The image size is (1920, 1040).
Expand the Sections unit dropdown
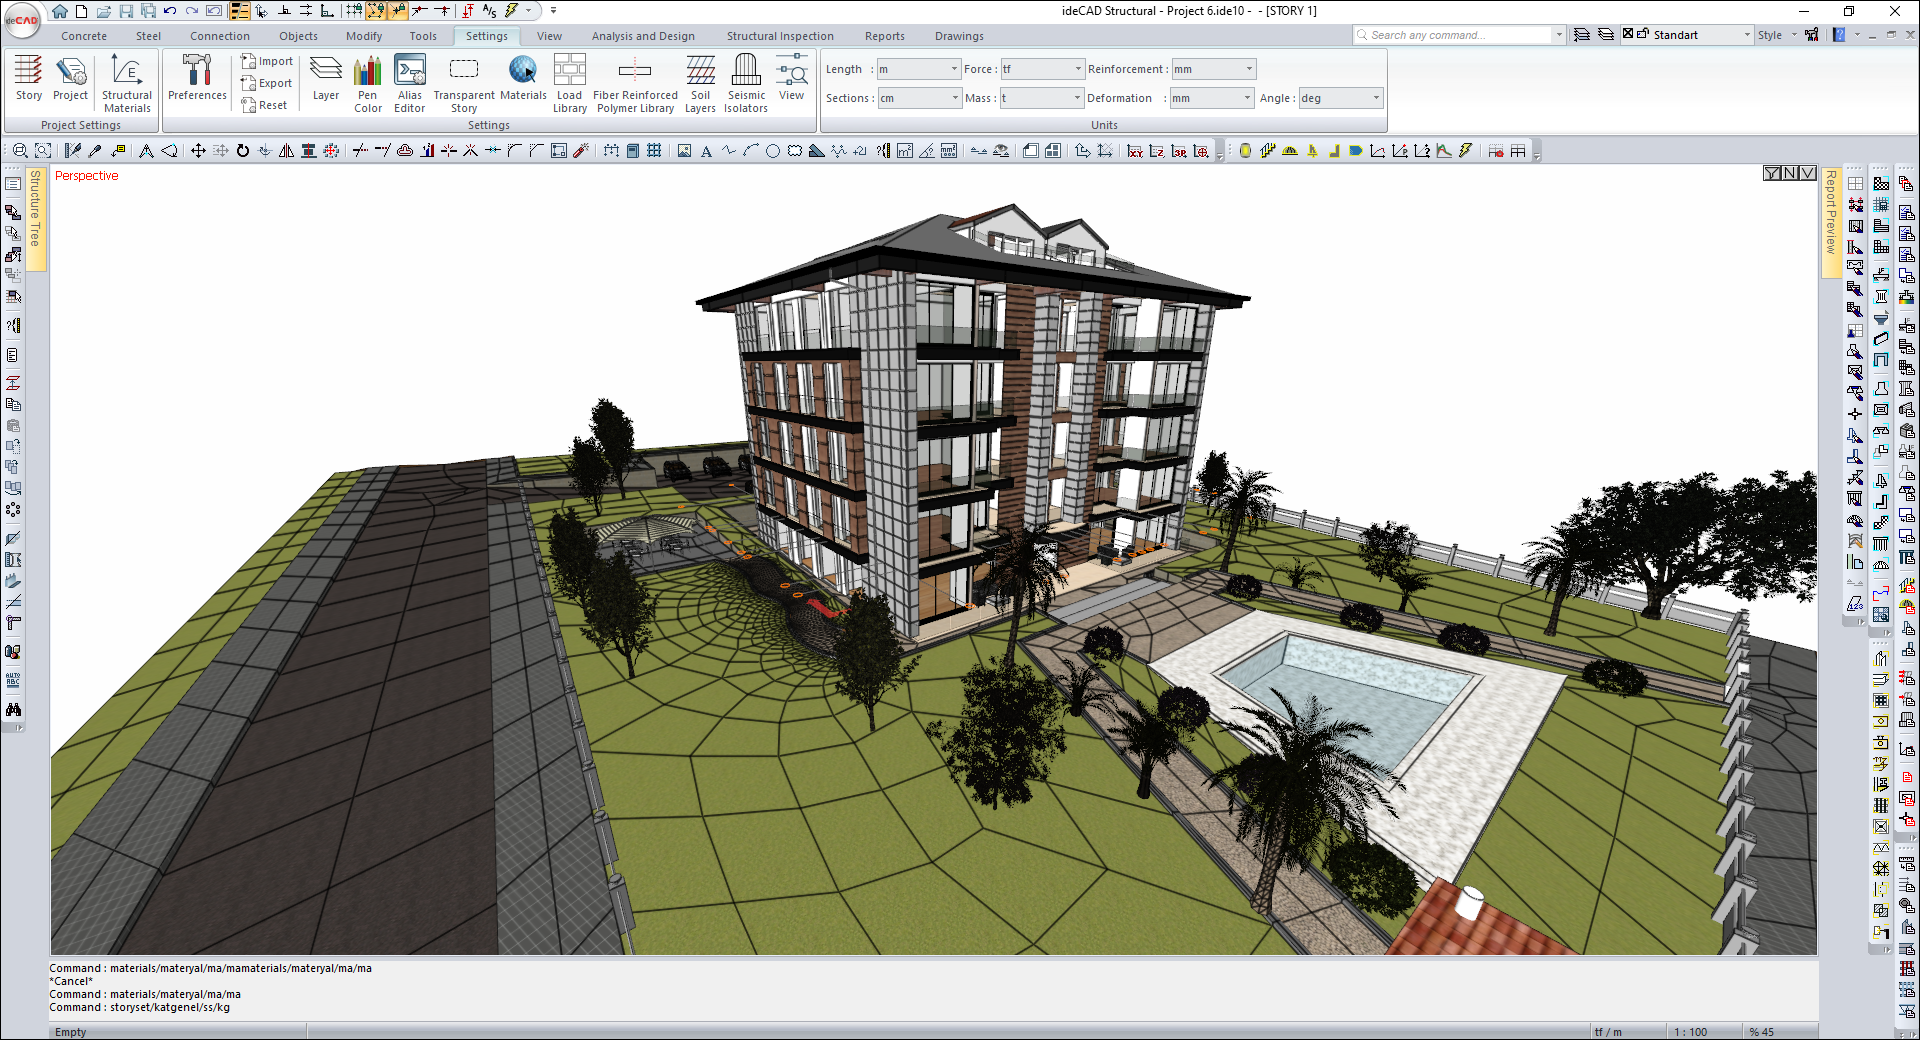pos(955,98)
